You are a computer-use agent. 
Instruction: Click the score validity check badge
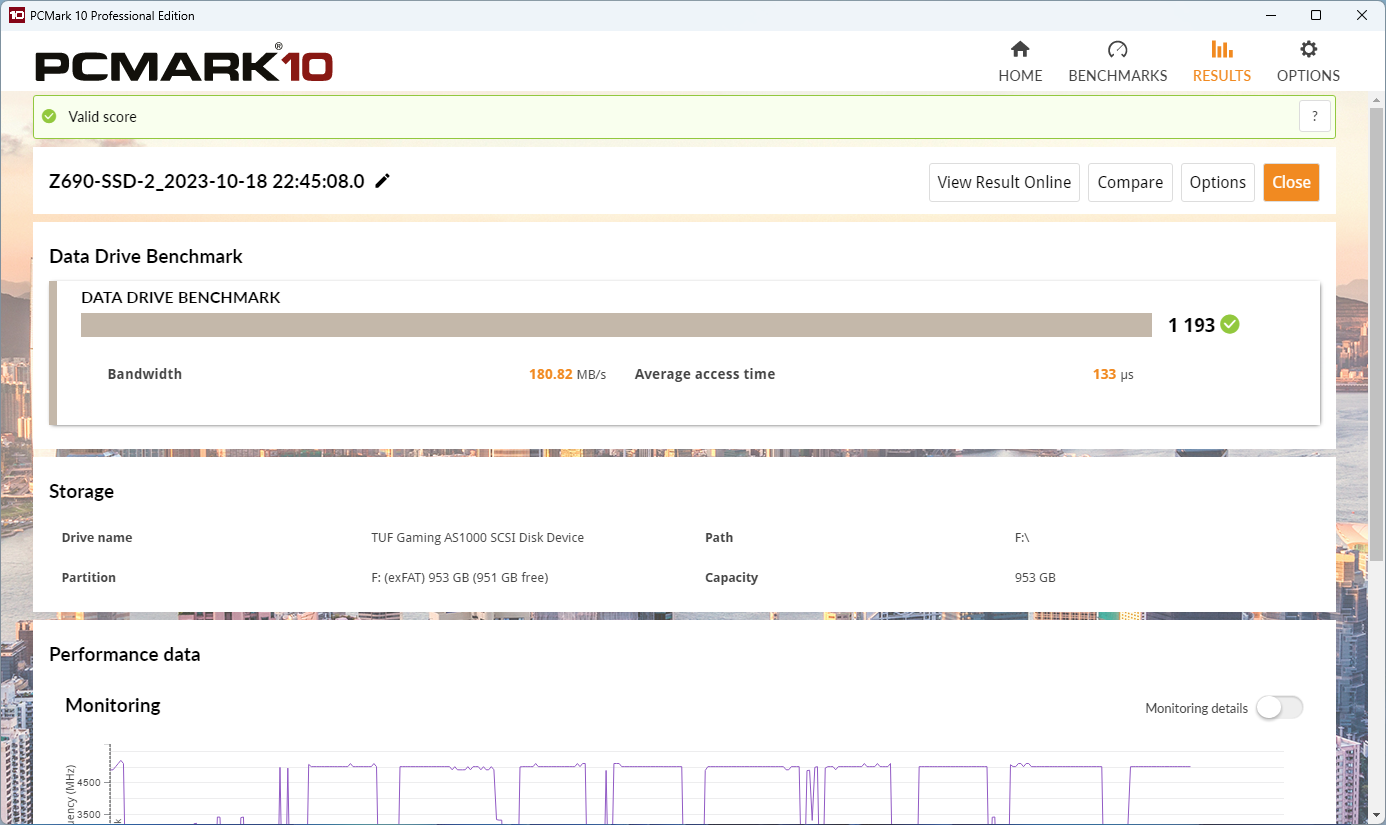click(1230, 324)
